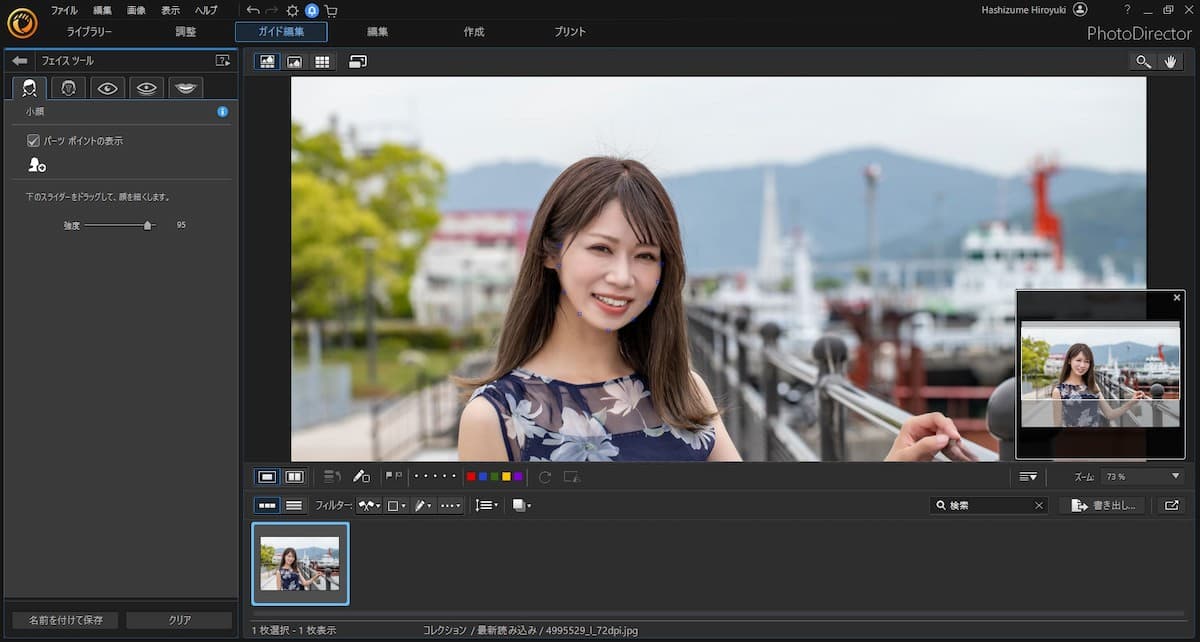This screenshot has height=642, width=1200.
Task: Open the ヘルプ menu
Action: [206, 10]
